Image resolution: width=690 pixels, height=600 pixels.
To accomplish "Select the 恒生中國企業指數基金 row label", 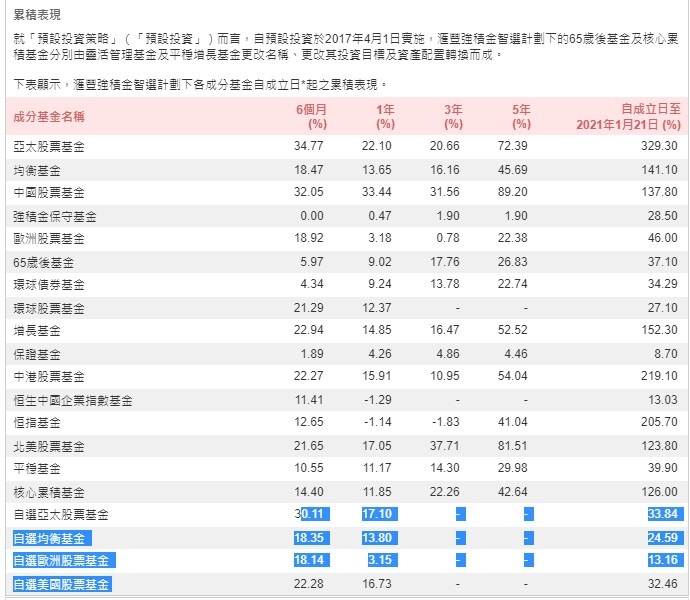I will coord(73,401).
